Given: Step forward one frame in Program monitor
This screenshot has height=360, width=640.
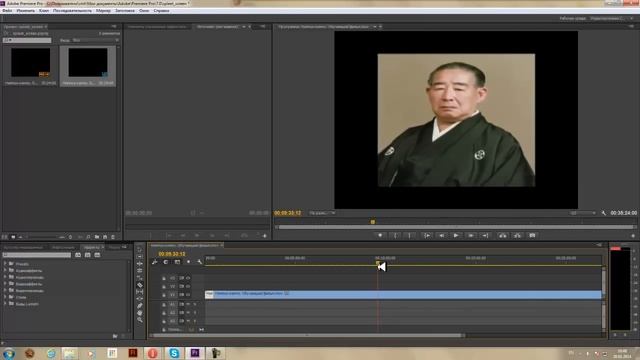Looking at the screenshot, I should pos(471,236).
